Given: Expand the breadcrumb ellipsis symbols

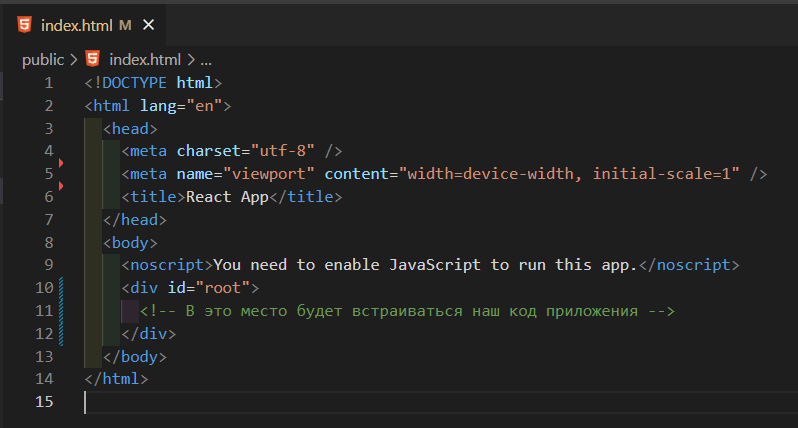Looking at the screenshot, I should [206, 61].
